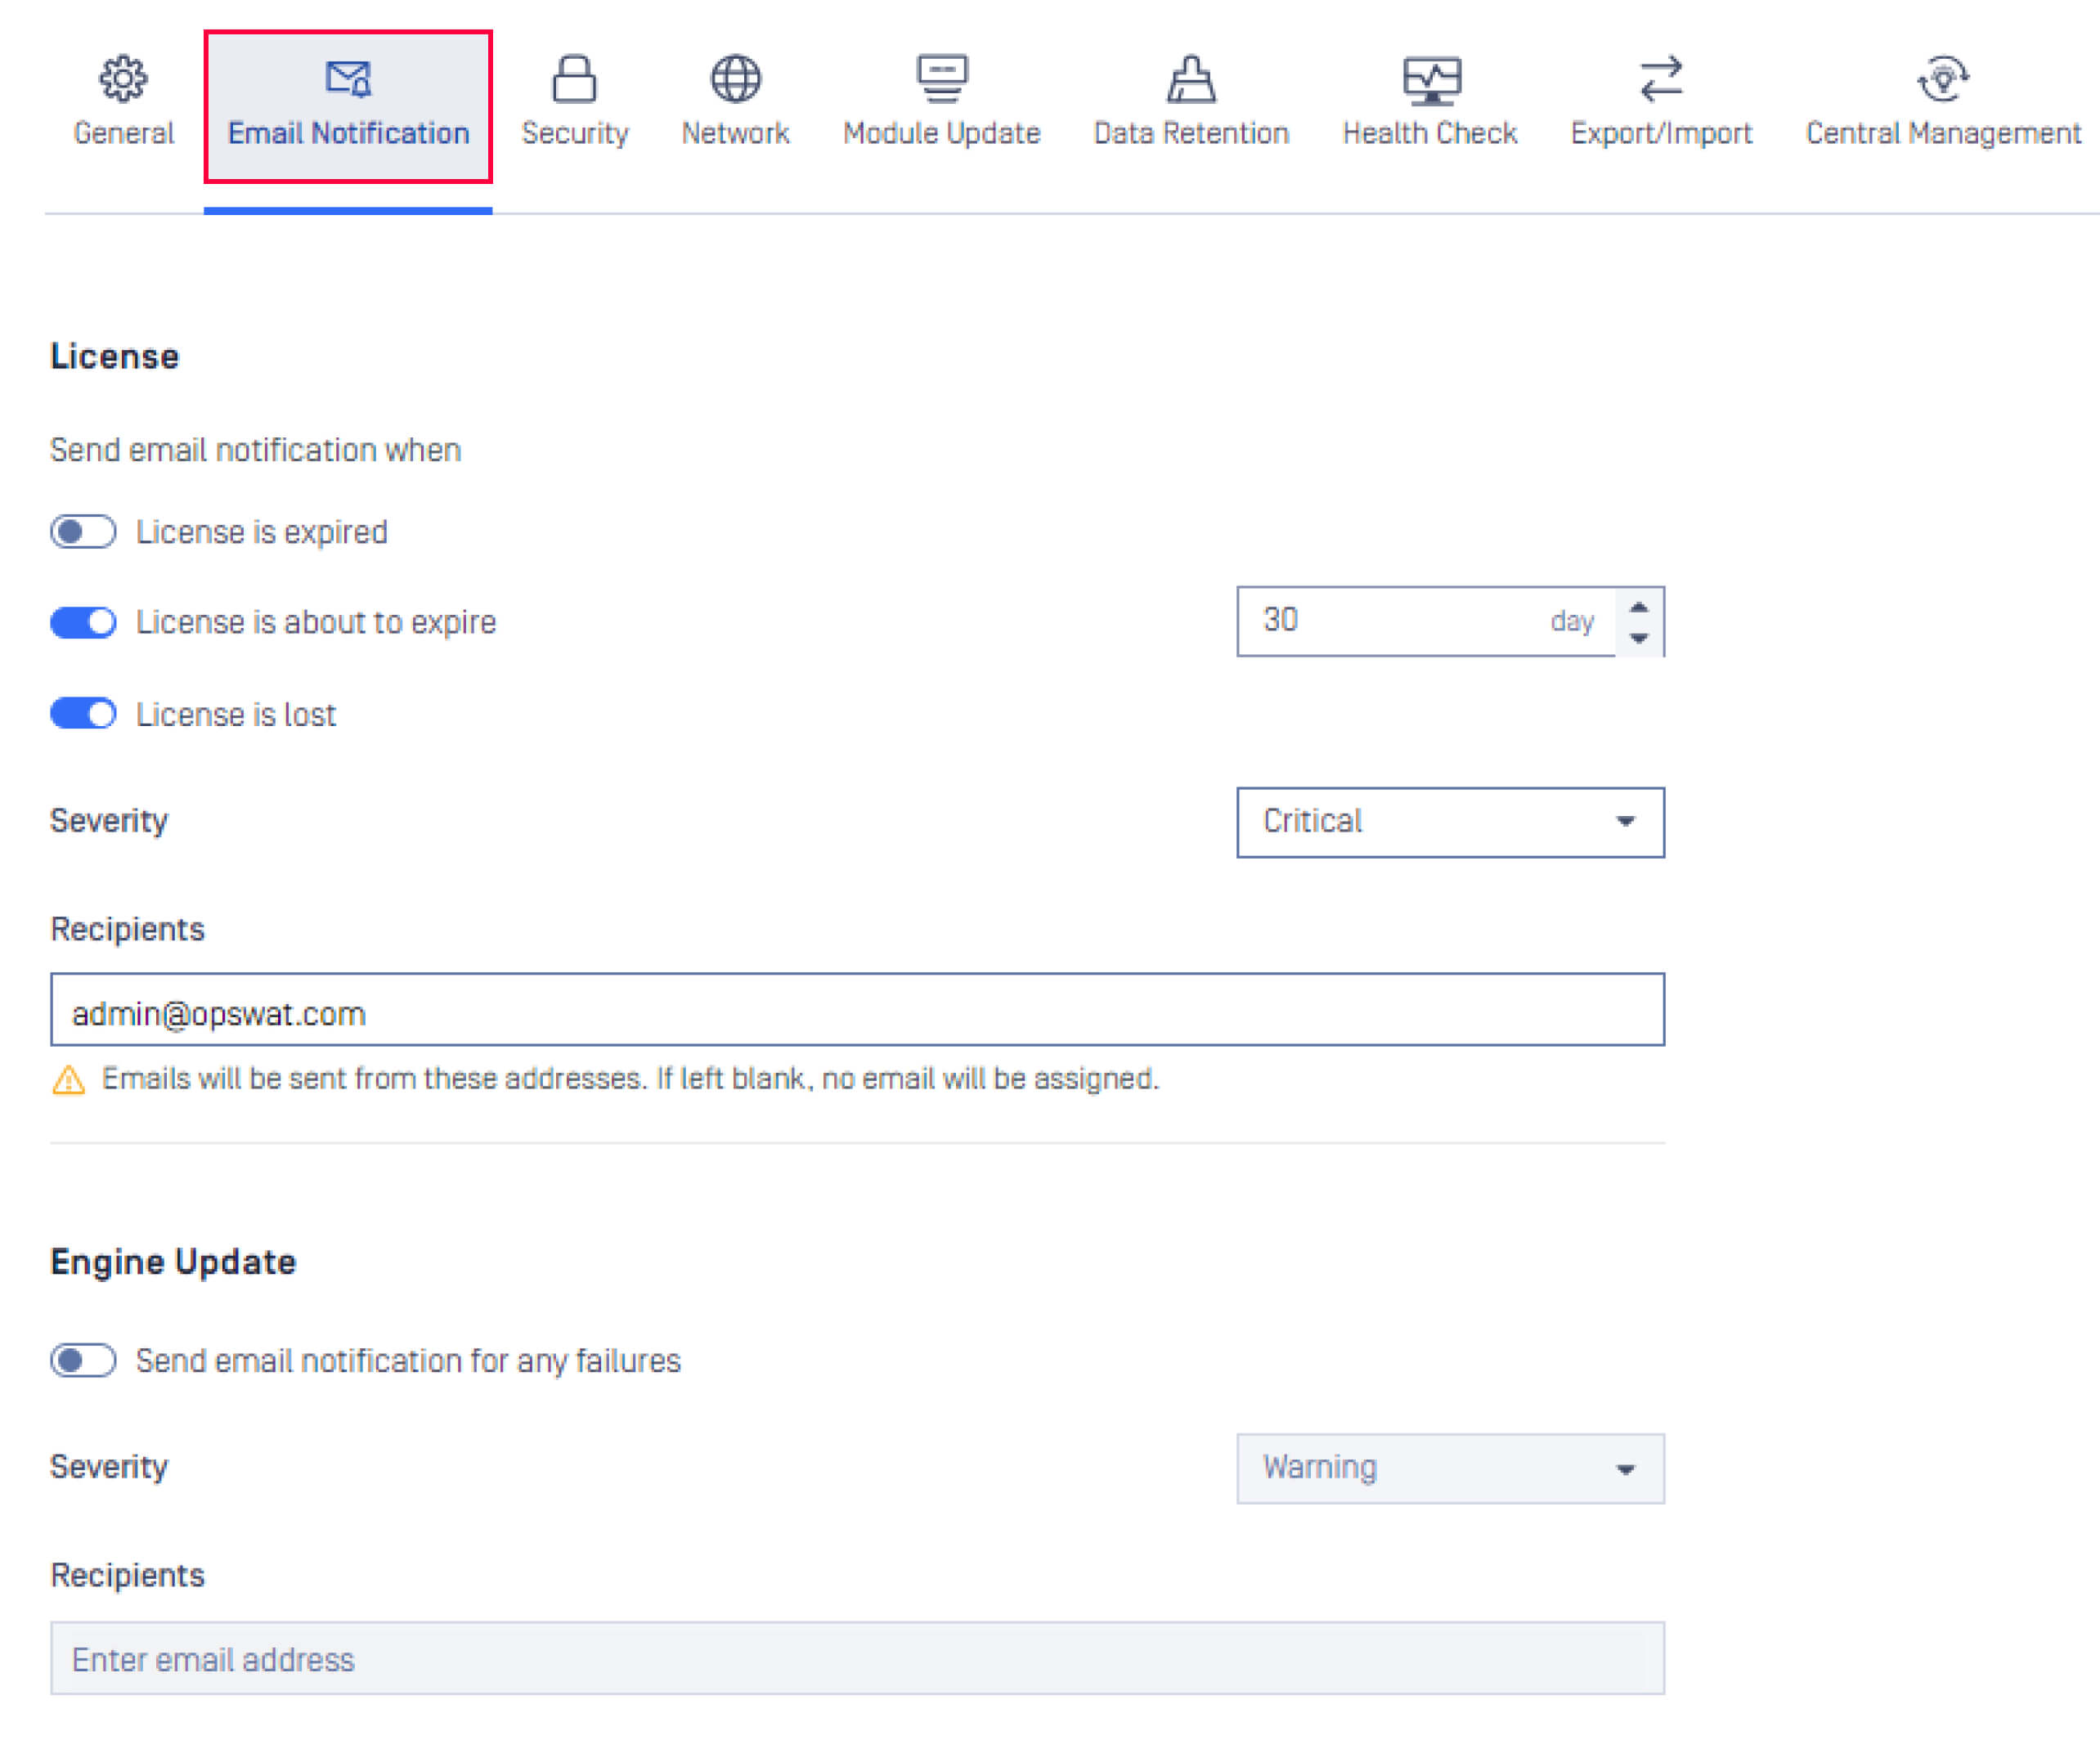Increase expiry days with up arrow
Viewport: 2100px width, 1749px height.
click(1638, 607)
